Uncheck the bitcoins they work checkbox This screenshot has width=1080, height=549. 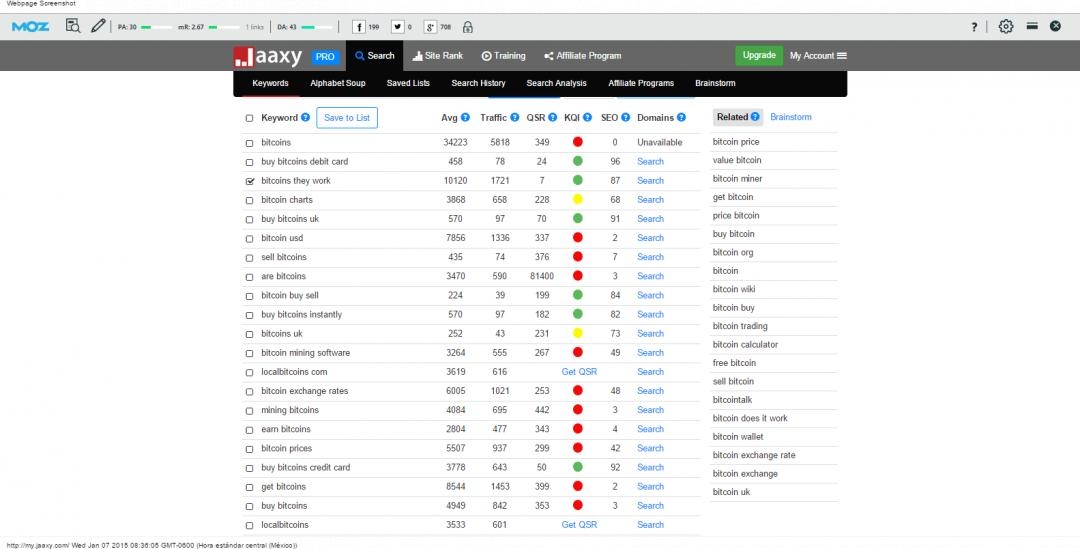pyautogui.click(x=249, y=181)
